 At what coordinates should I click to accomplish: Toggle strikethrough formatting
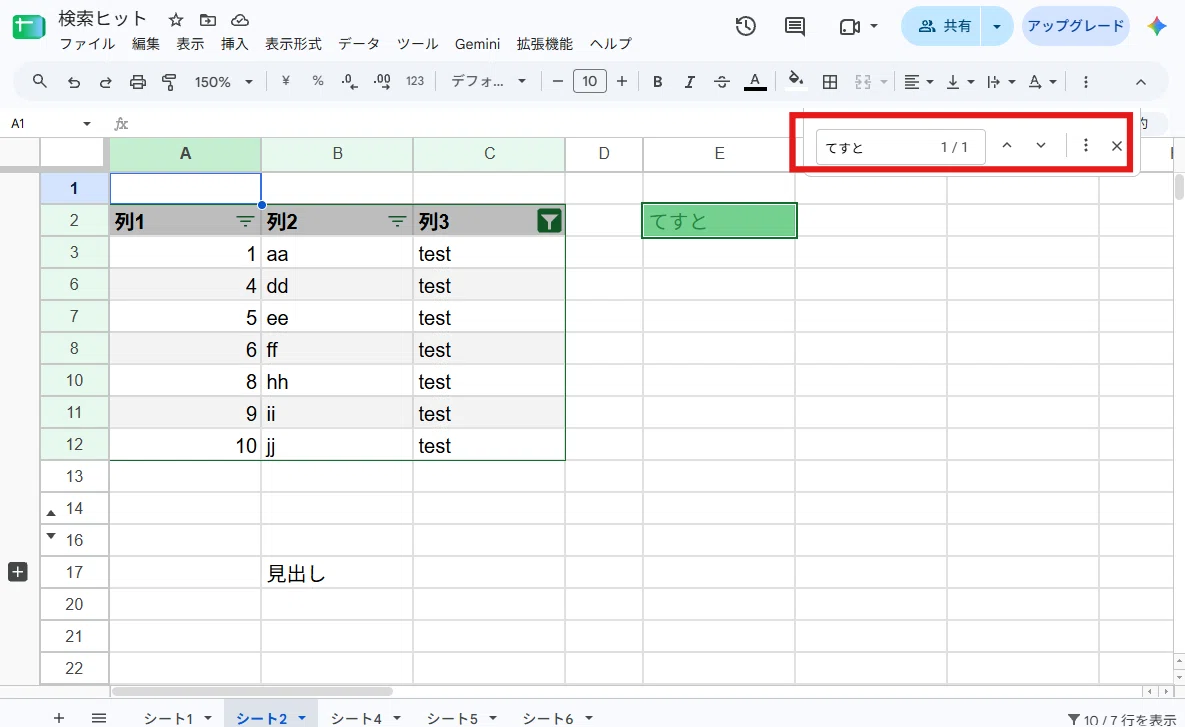click(x=722, y=82)
